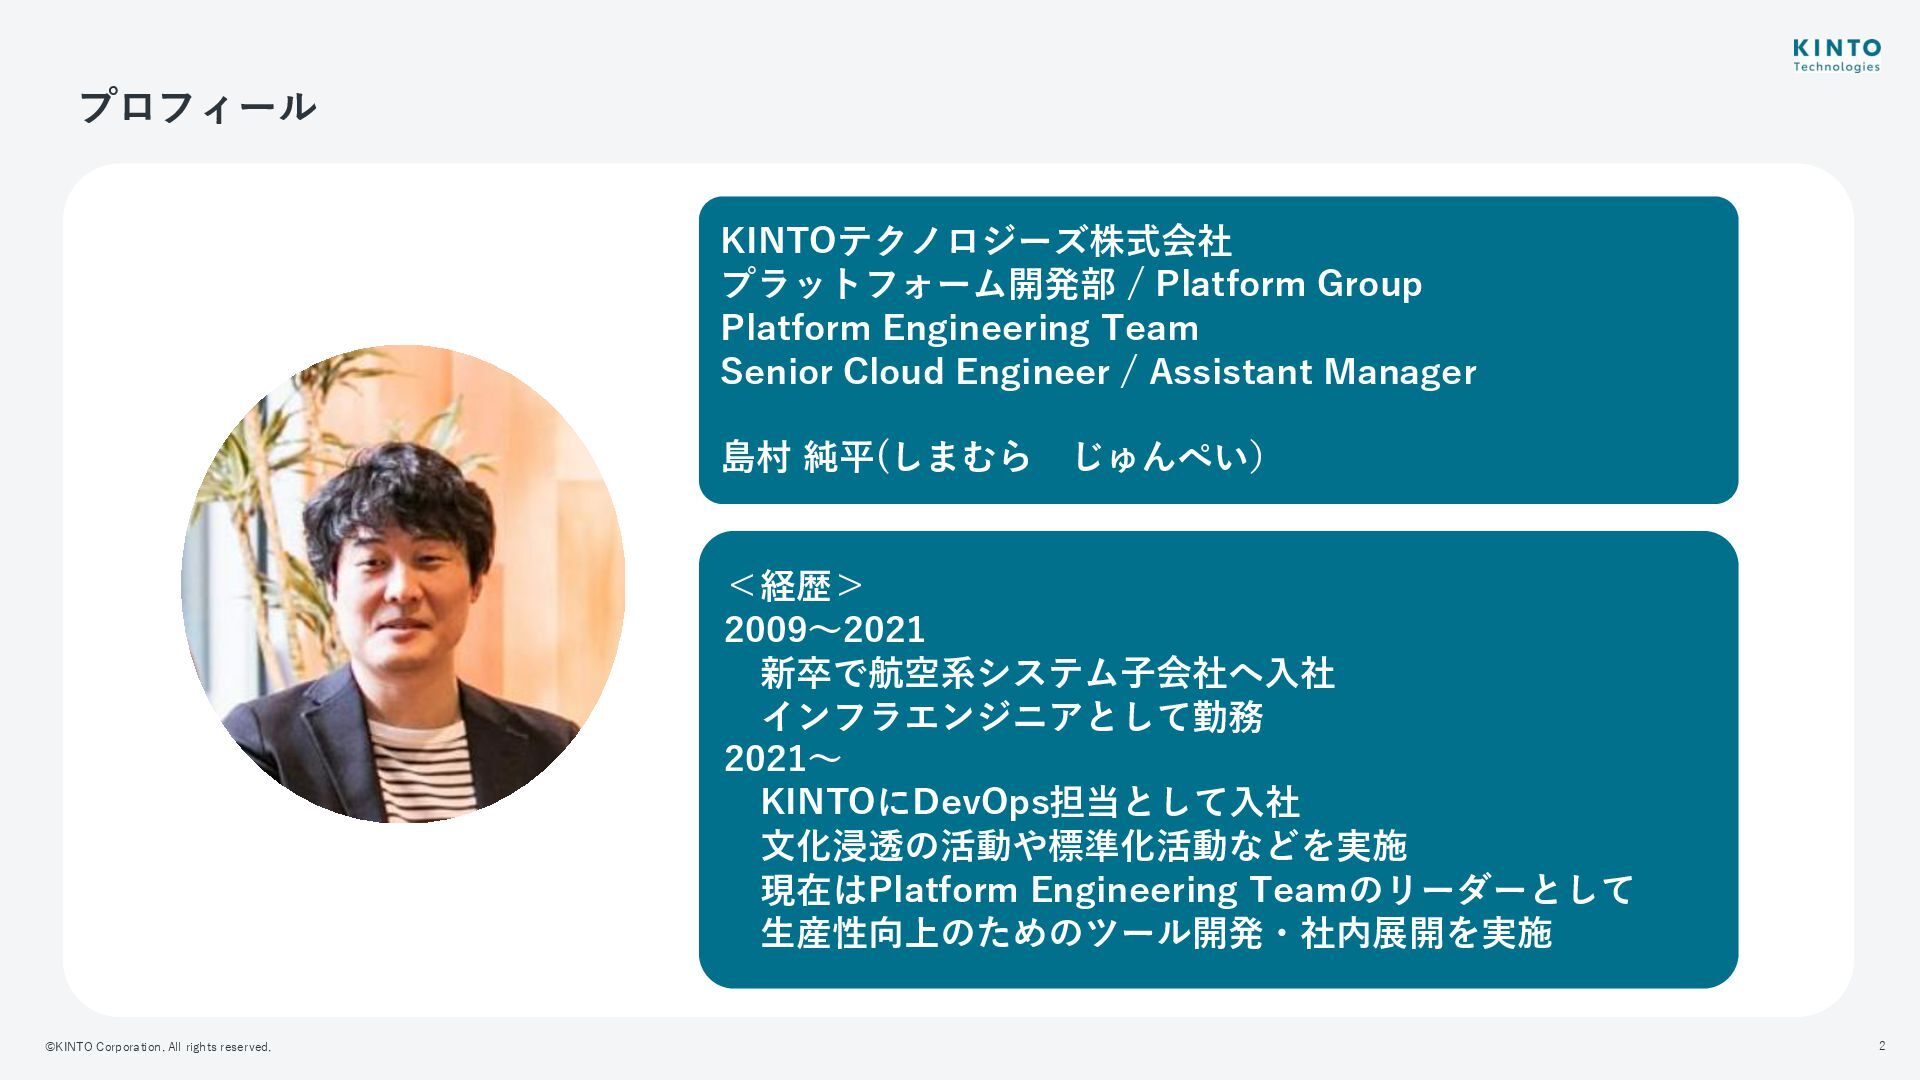Click the KINTOにDevOps担当として入社 line
This screenshot has width=1920, height=1080.
1030,802
